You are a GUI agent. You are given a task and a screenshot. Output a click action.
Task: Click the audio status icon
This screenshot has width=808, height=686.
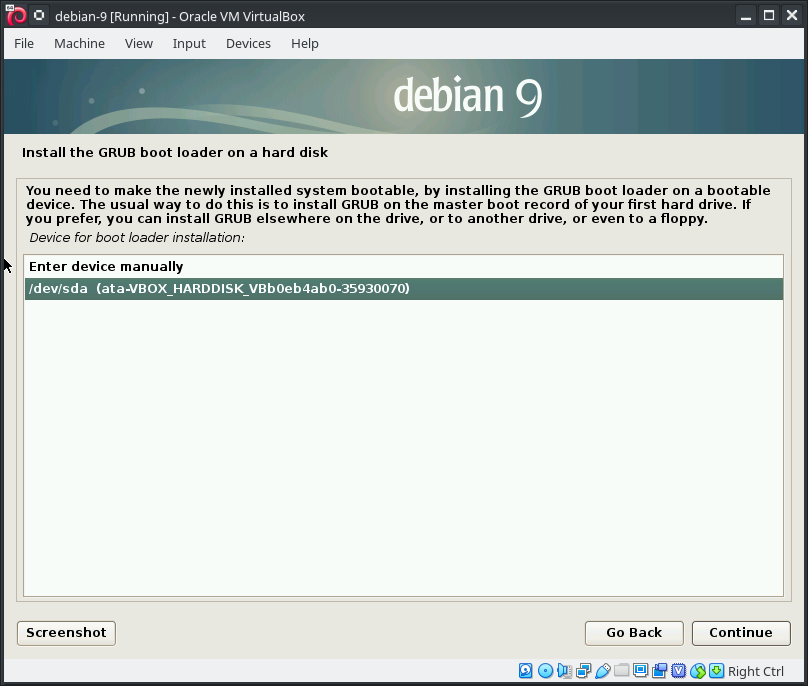(x=564, y=671)
